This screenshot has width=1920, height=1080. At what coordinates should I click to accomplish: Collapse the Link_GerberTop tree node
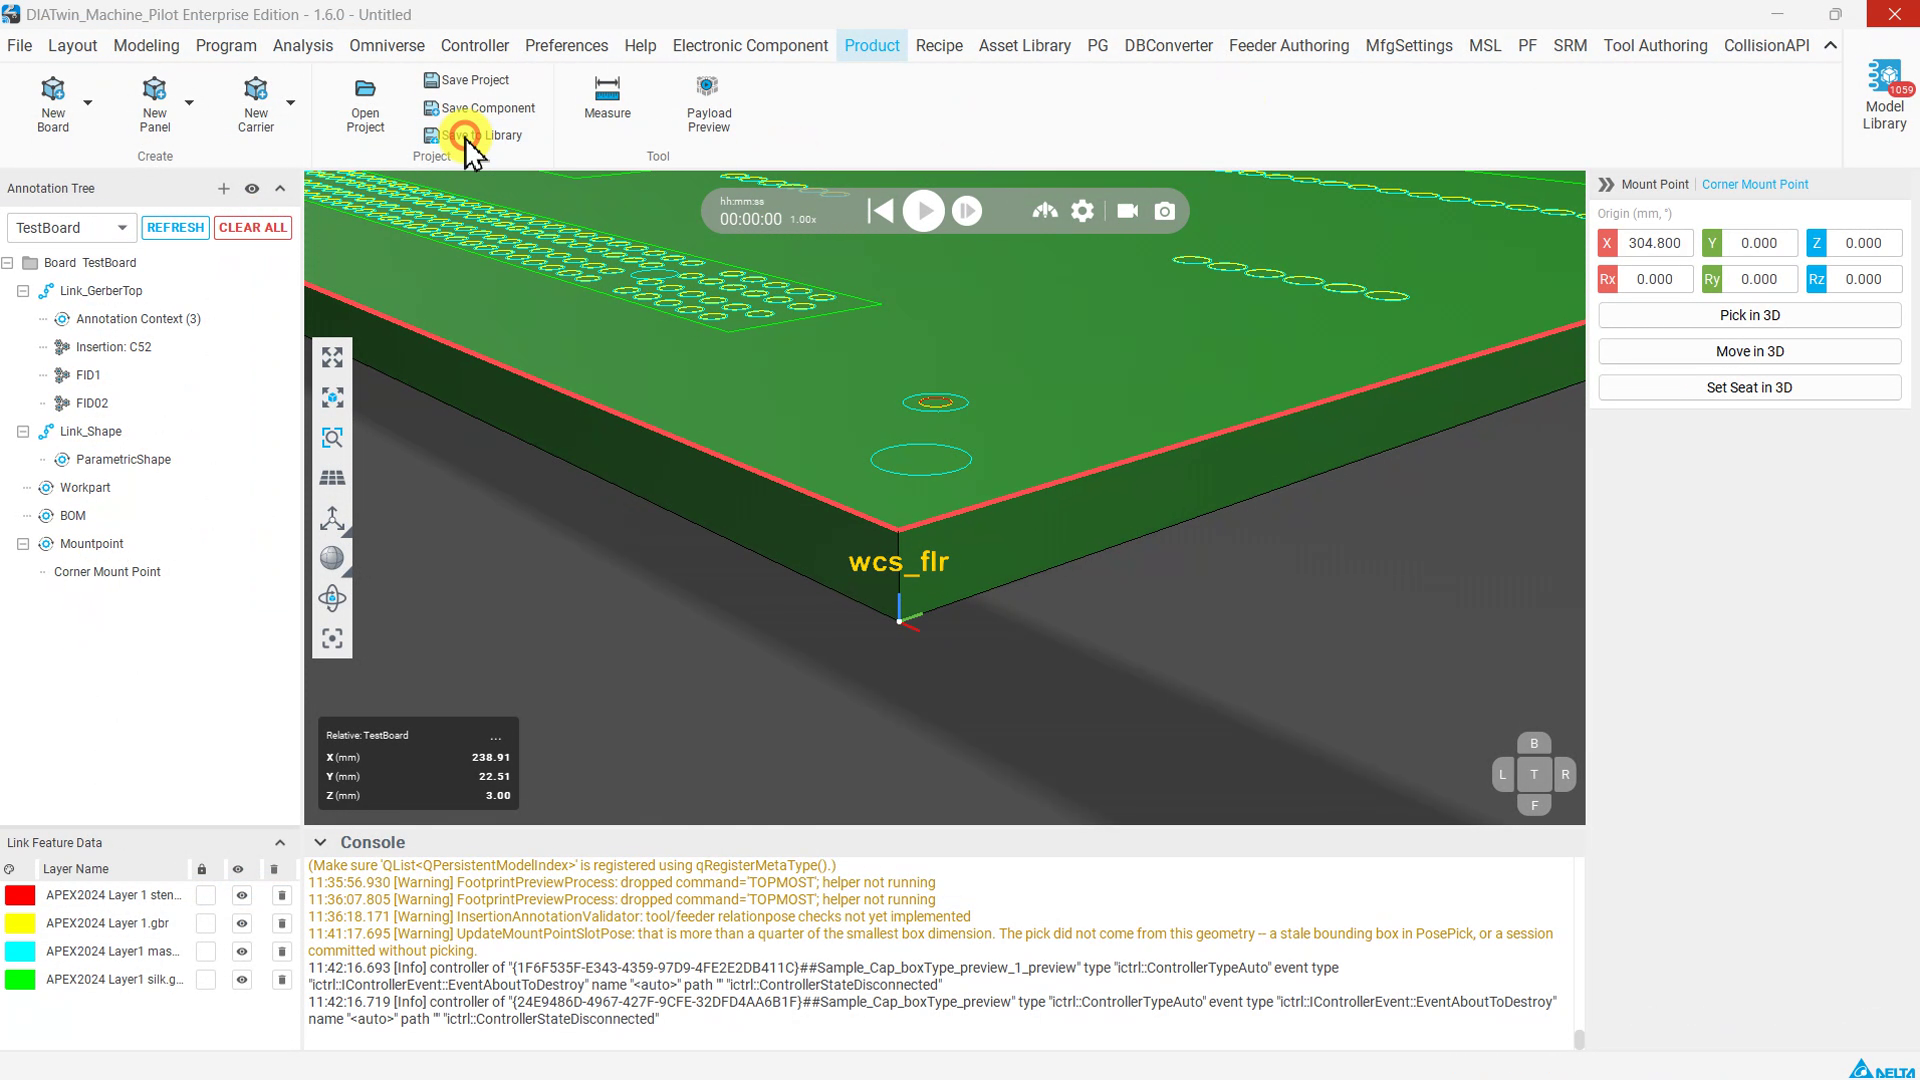tap(23, 291)
